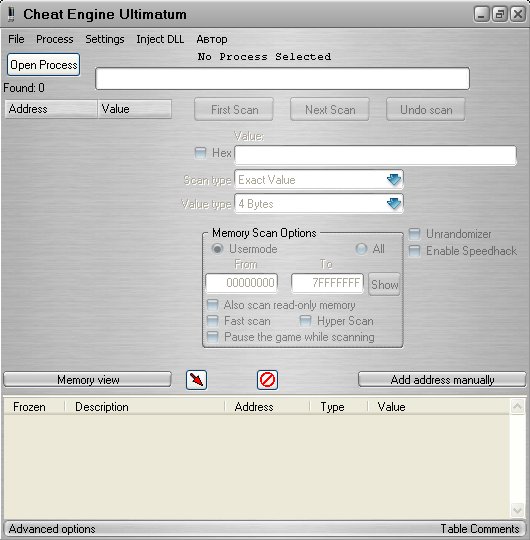Click the Description column header
Image resolution: width=530 pixels, height=540 pixels.
pyautogui.click(x=145, y=407)
